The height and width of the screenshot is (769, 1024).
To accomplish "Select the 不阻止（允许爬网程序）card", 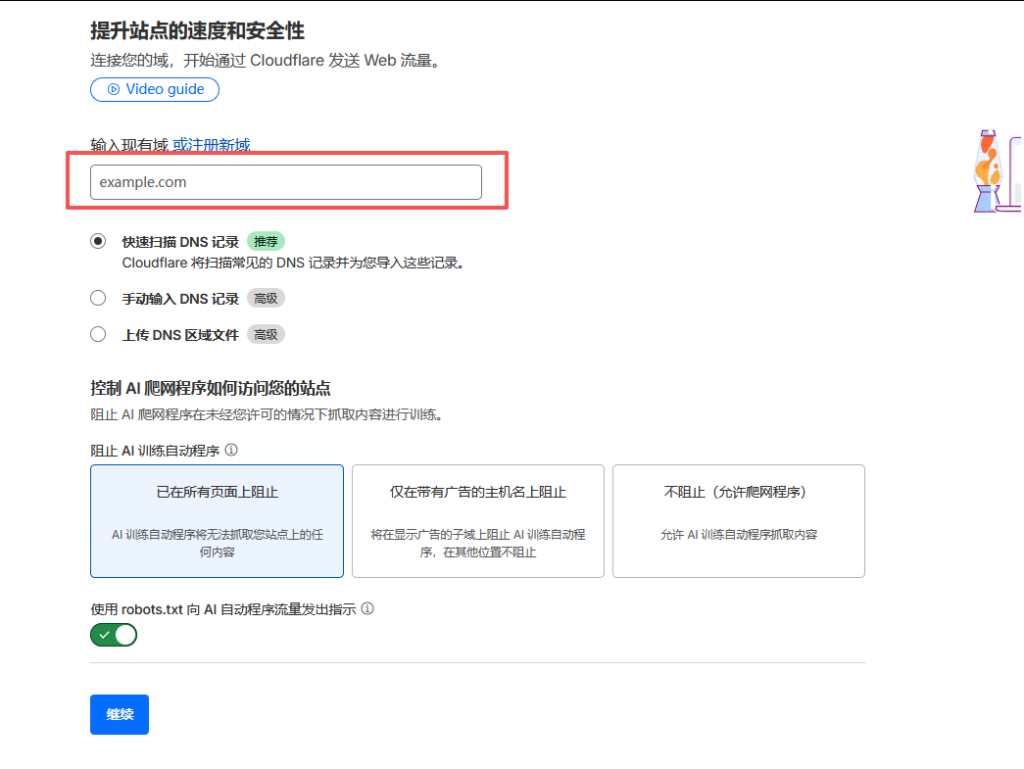I will (738, 520).
